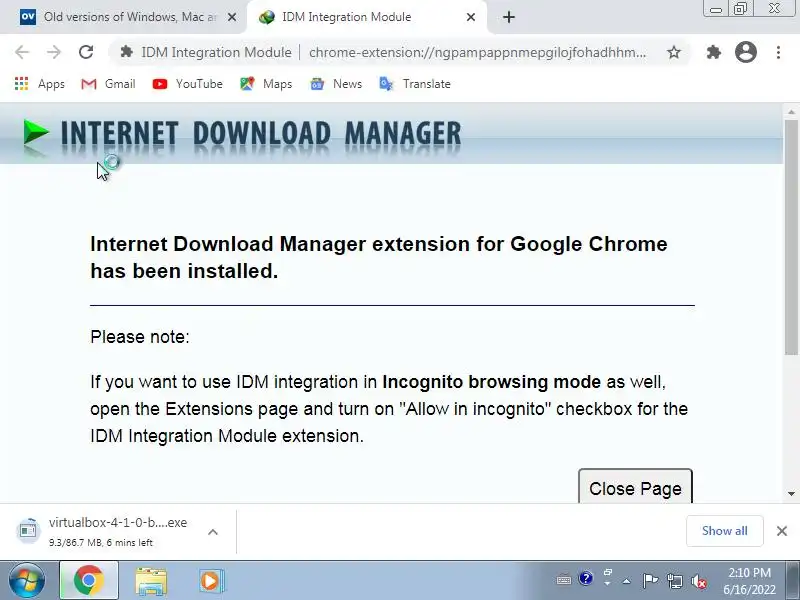
Task: Expand options for virtualbox download item
Action: pos(213,532)
